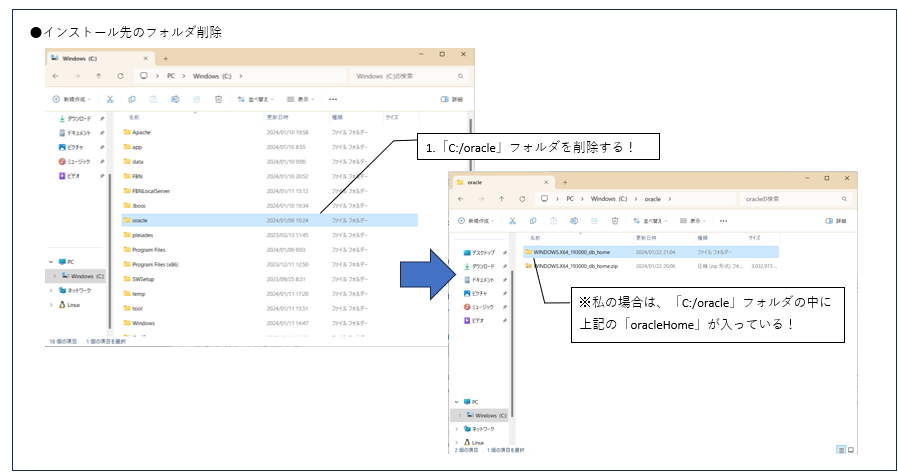This screenshot has height=475, width=898.
Task: Add new tab in Windows (C:) window
Action: coord(166,58)
